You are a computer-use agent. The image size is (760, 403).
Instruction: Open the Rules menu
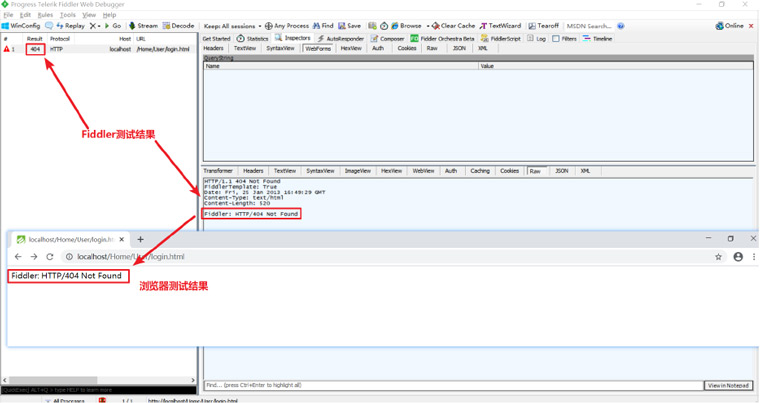45,15
